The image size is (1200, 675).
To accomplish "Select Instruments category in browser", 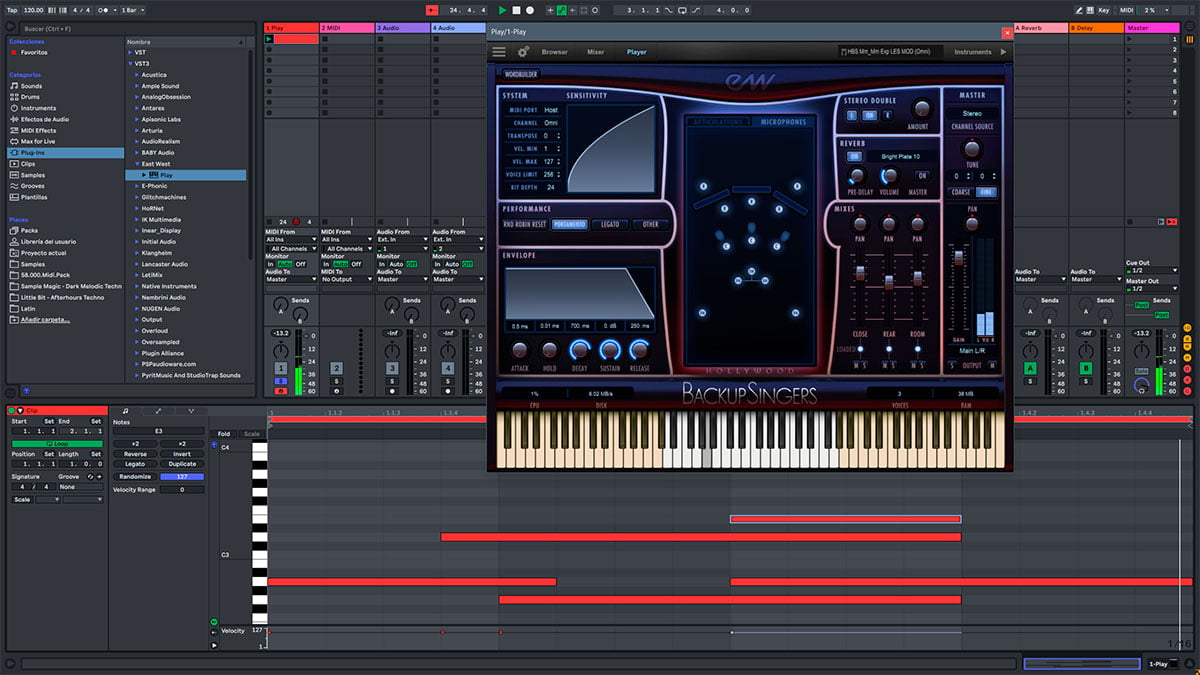I will pos(38,108).
